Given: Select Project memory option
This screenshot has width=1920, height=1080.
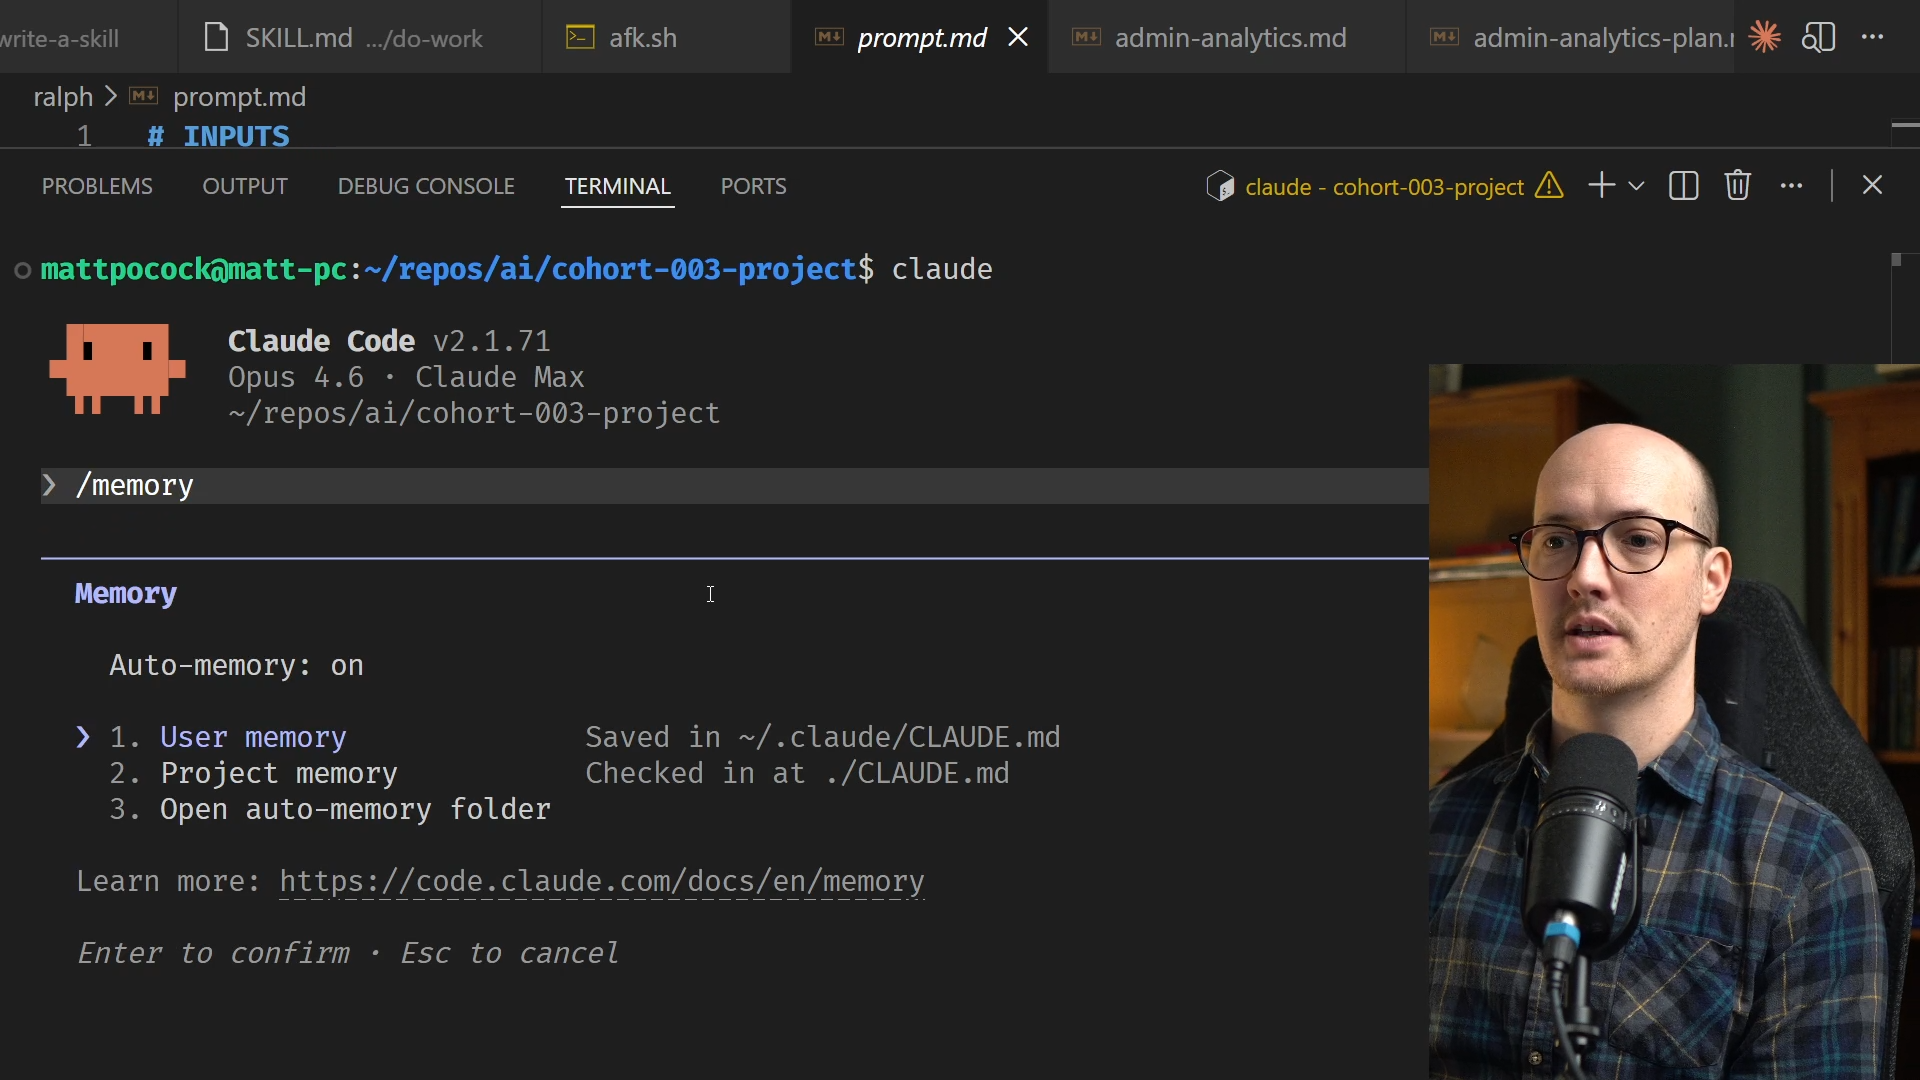Looking at the screenshot, I should point(279,774).
